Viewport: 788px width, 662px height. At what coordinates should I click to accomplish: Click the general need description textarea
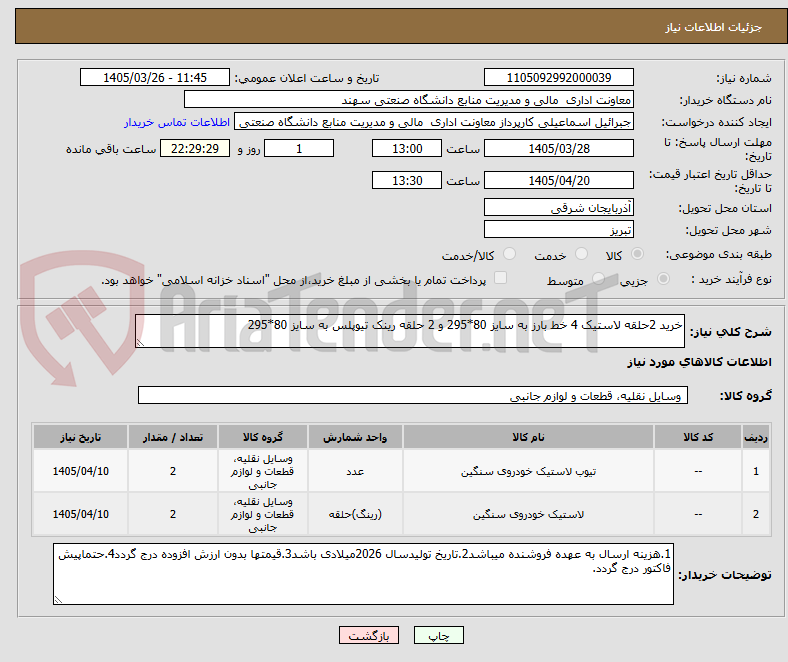tap(410, 331)
